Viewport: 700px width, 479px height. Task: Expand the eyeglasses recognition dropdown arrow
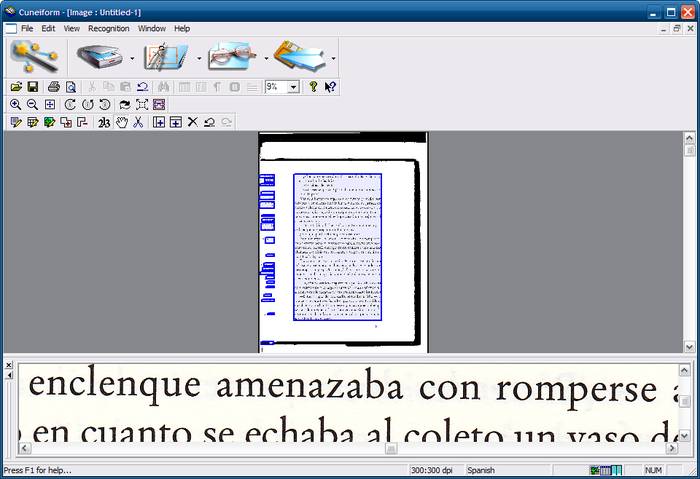[266, 58]
